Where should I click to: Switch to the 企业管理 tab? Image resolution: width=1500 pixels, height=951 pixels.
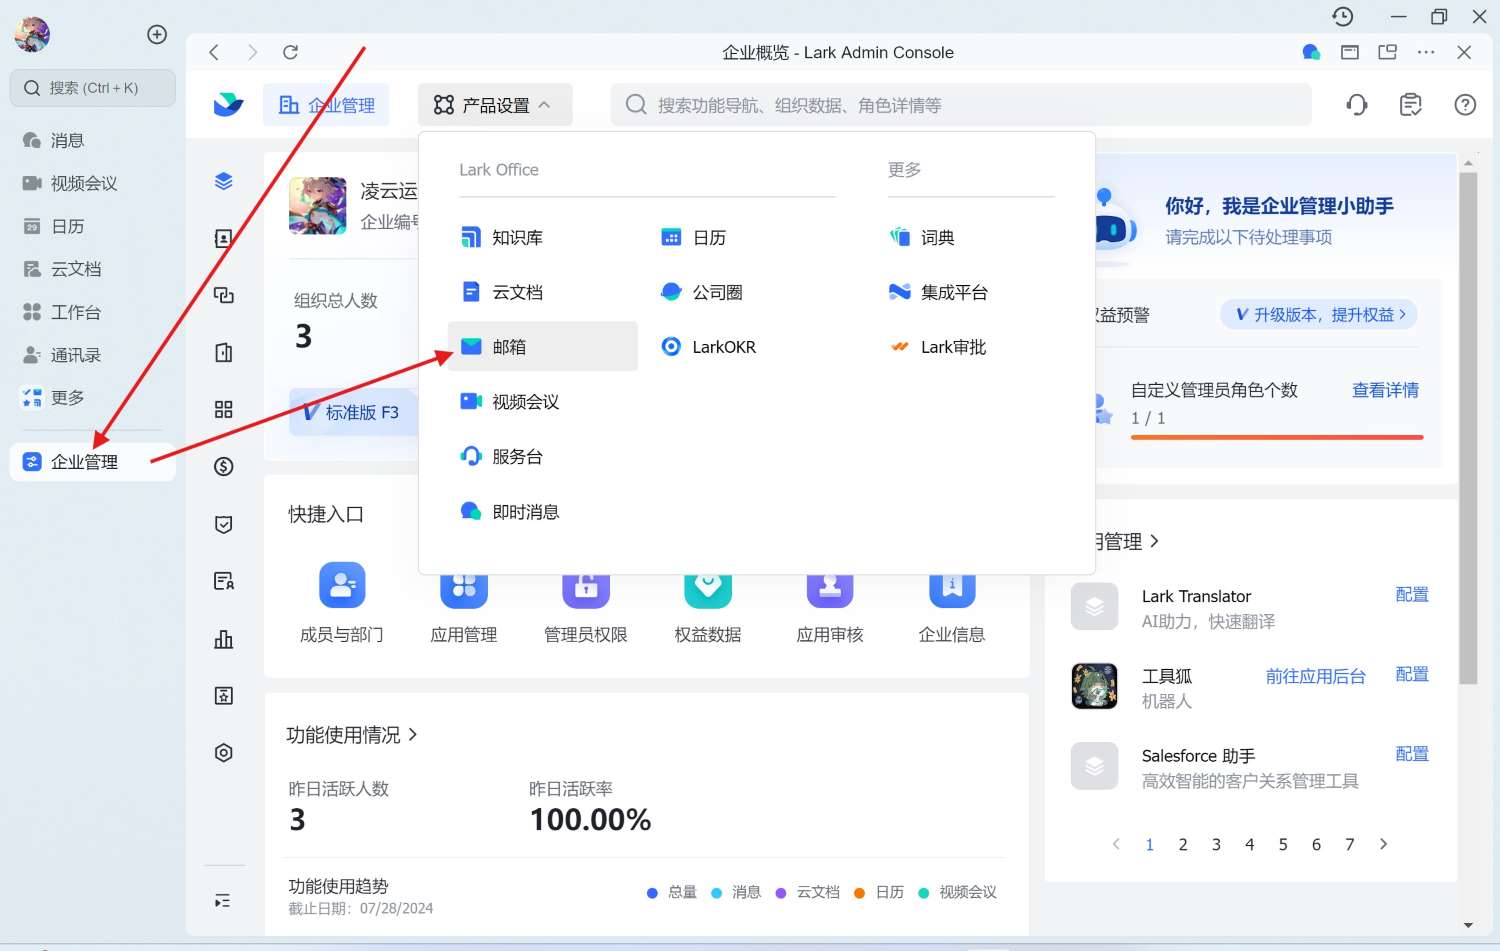(327, 105)
